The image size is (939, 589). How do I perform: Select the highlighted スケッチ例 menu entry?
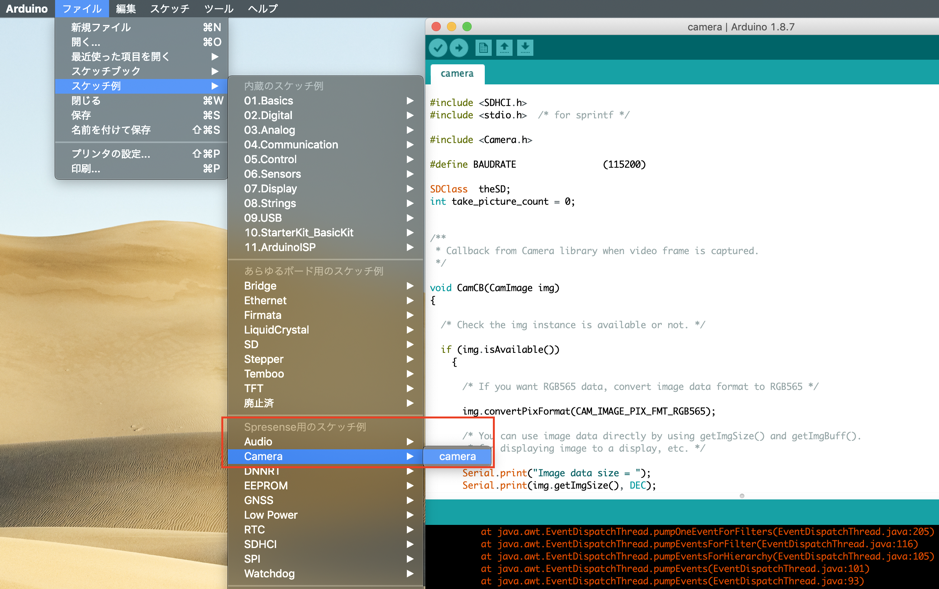coord(141,86)
